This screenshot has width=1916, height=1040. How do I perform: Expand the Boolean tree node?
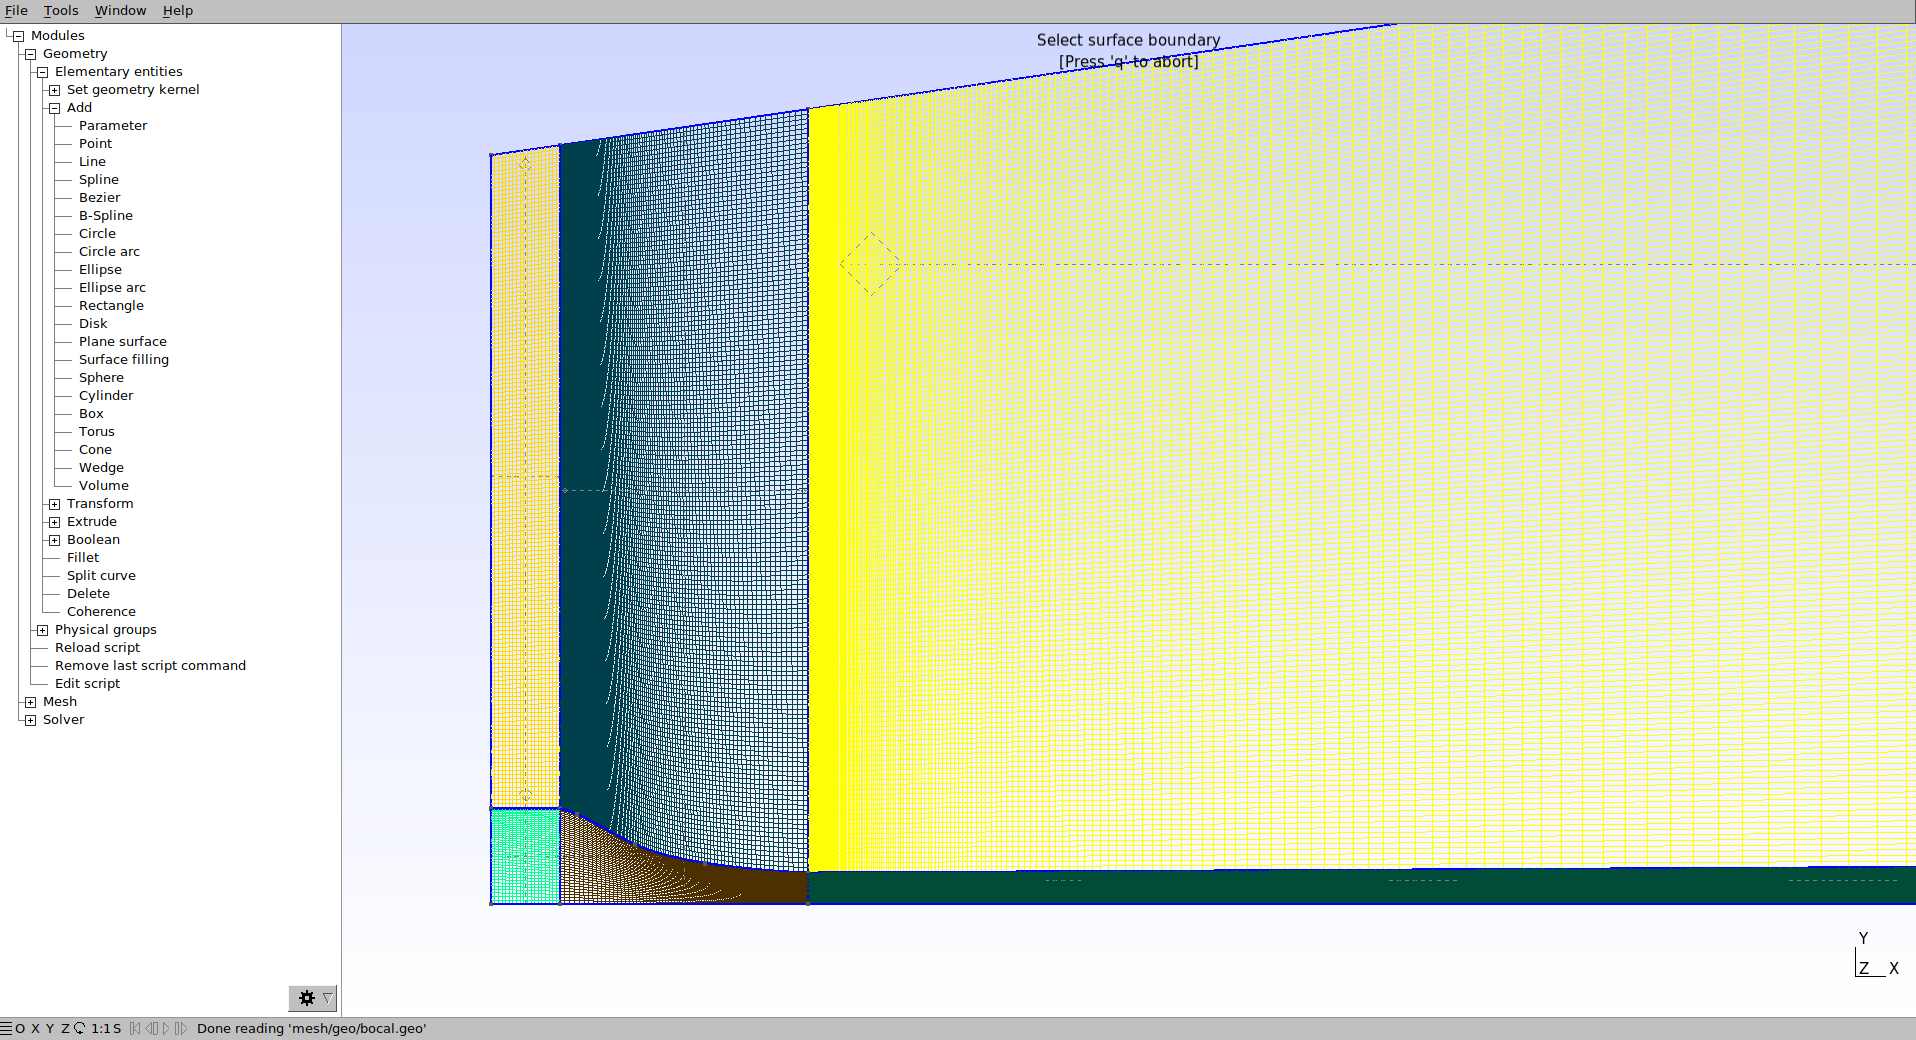tap(54, 540)
